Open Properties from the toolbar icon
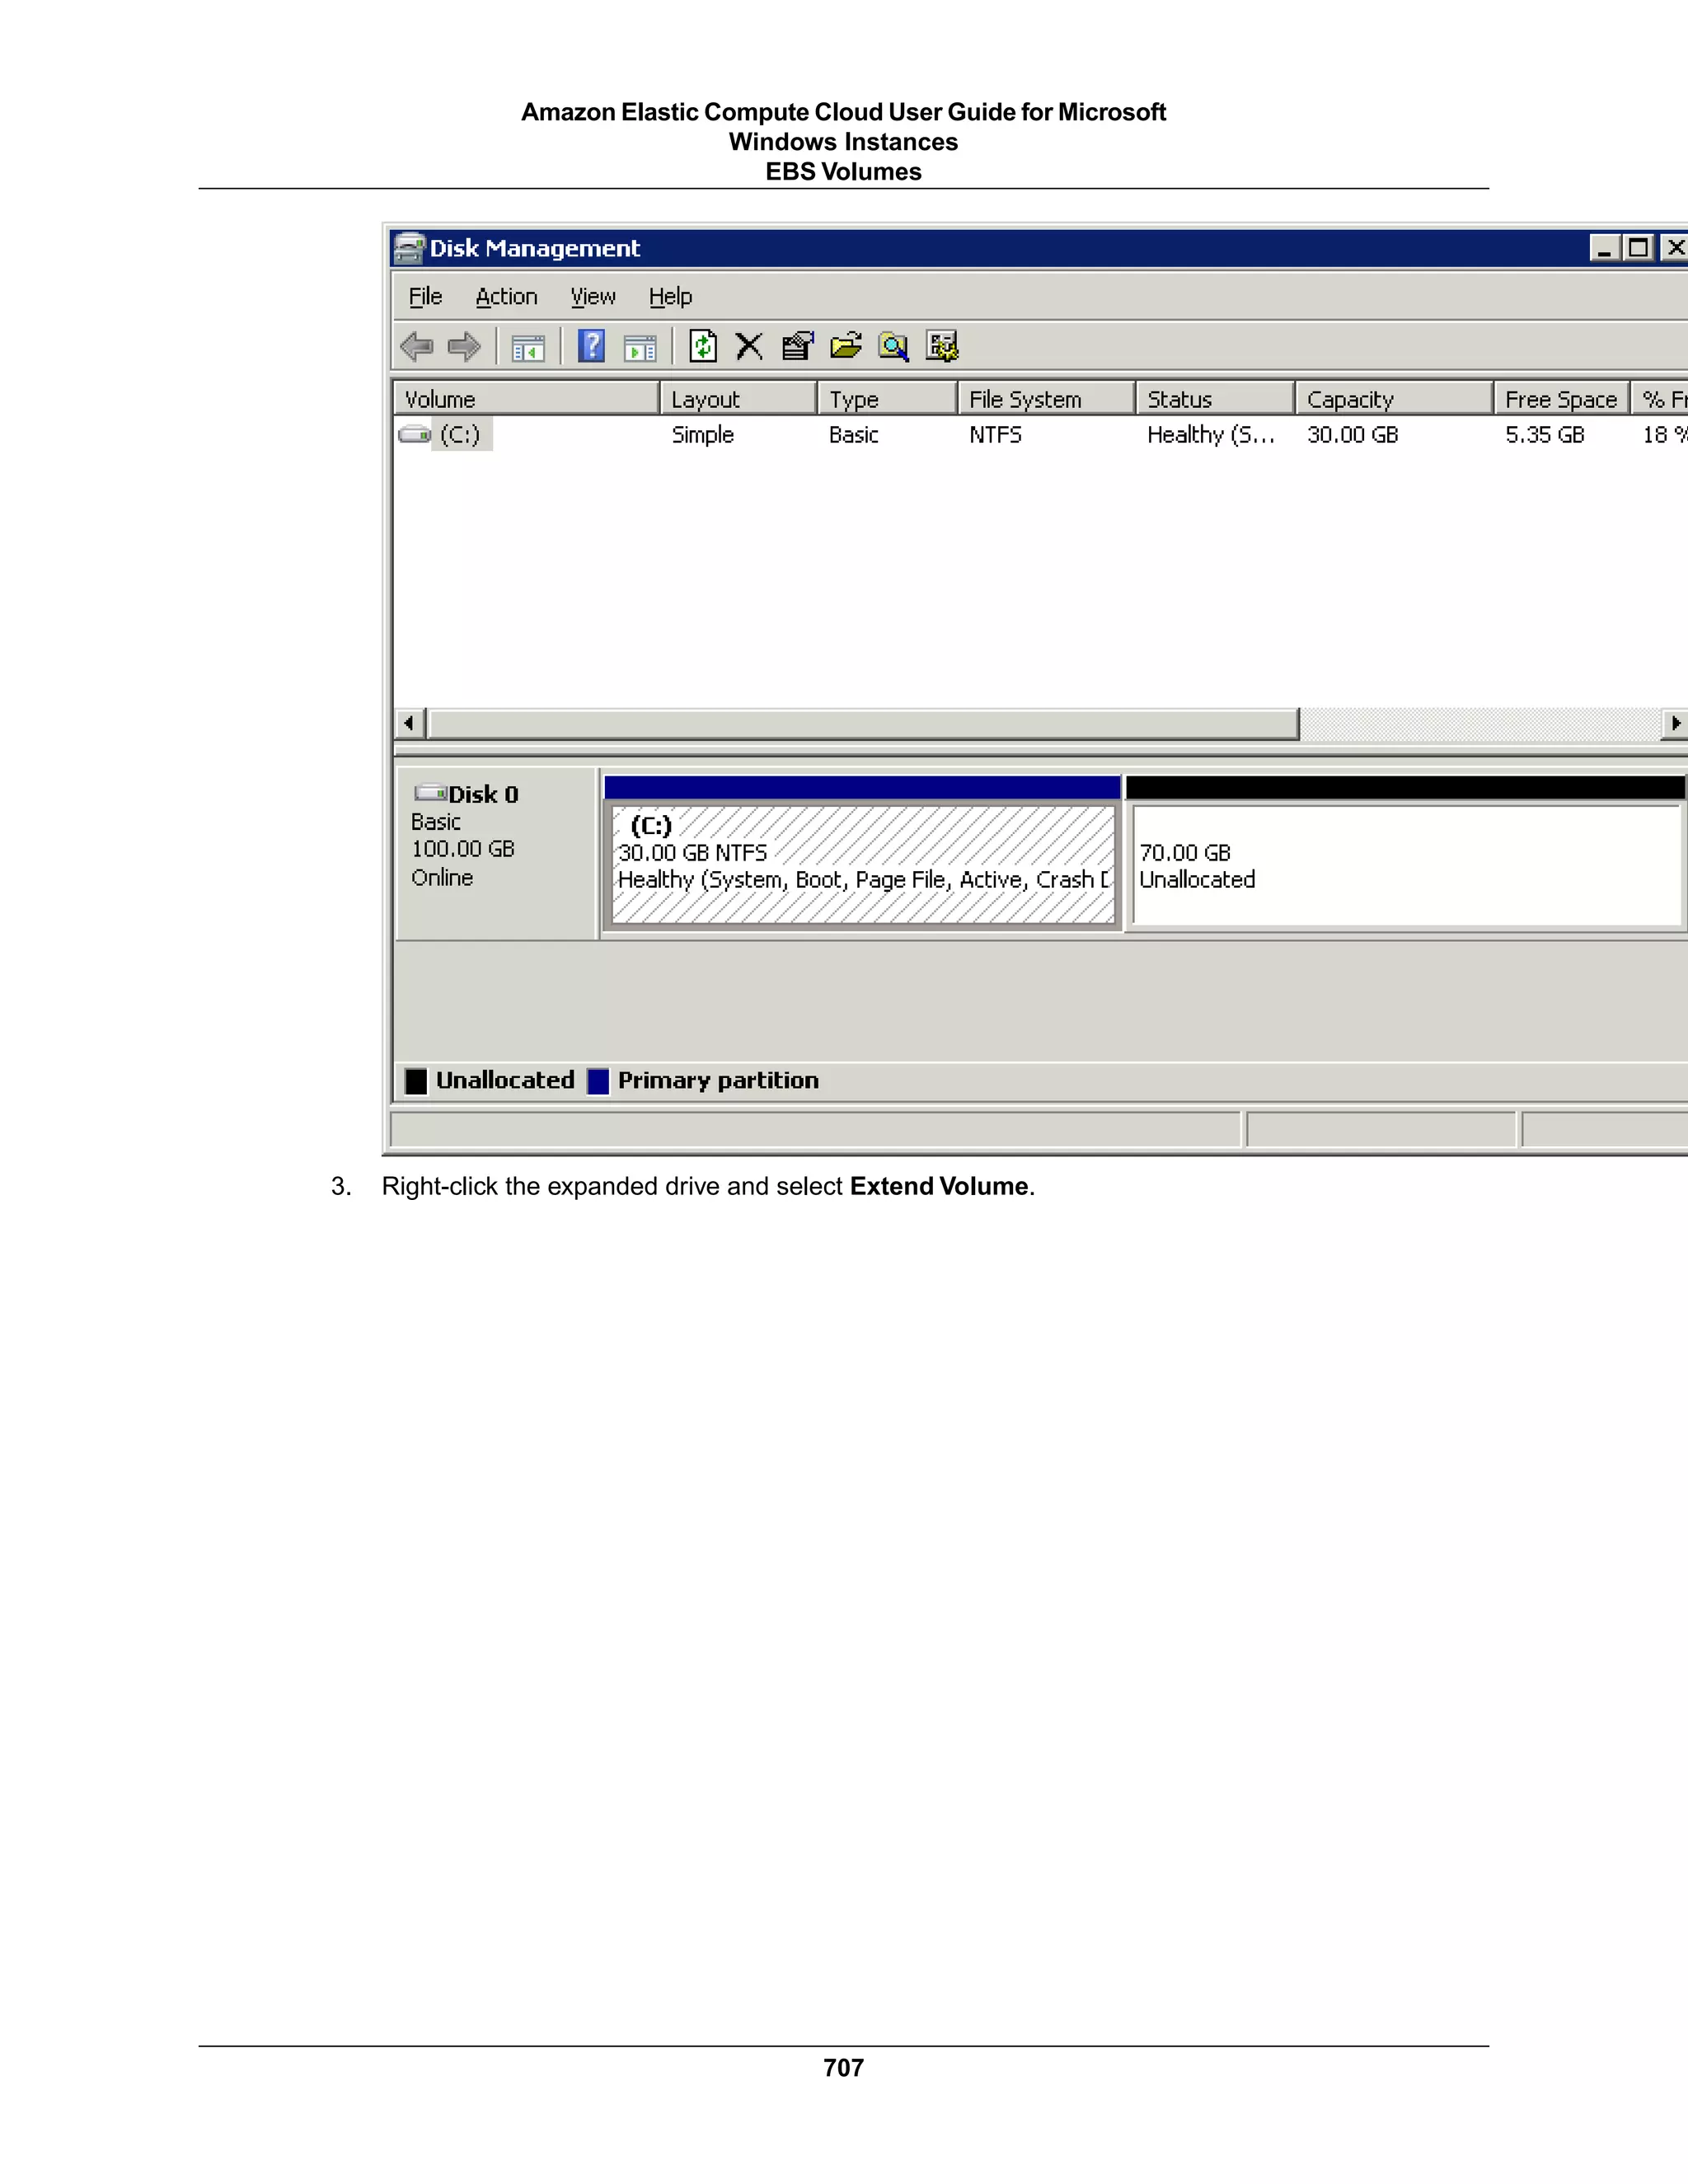1688x2184 pixels. click(797, 347)
